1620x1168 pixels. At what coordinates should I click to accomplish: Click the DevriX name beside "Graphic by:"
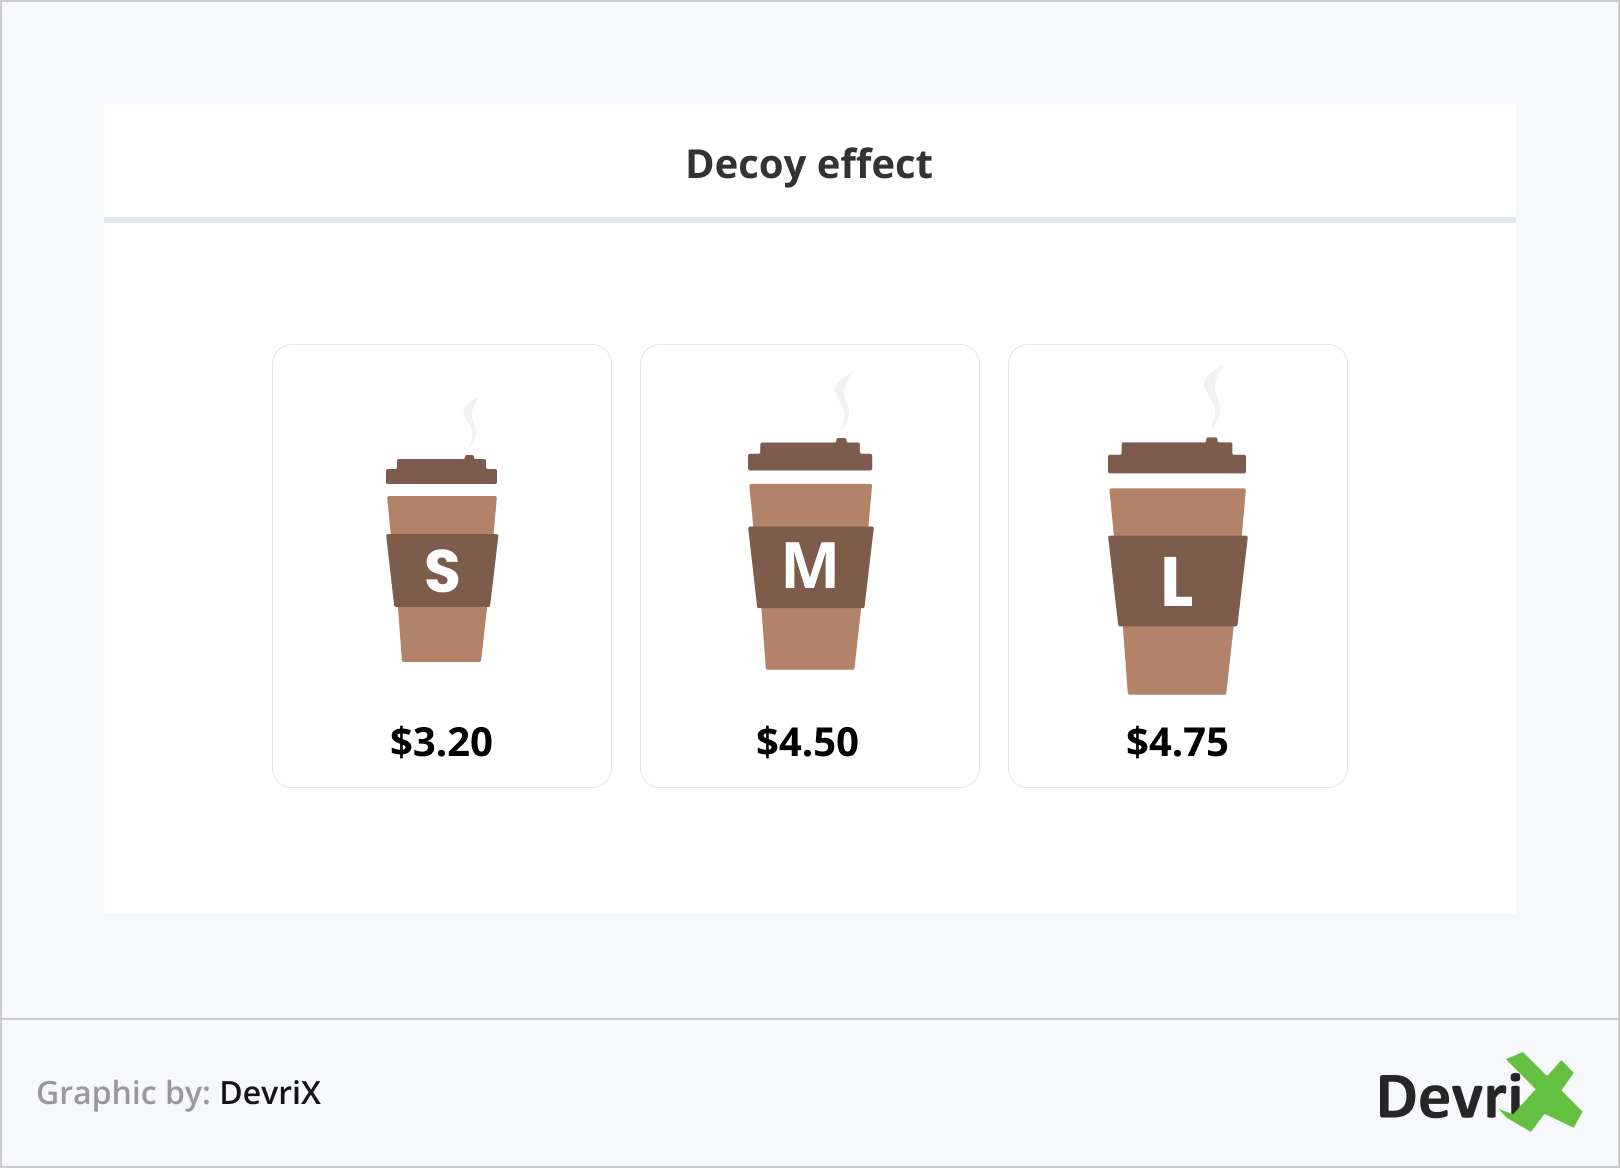click(x=270, y=1093)
